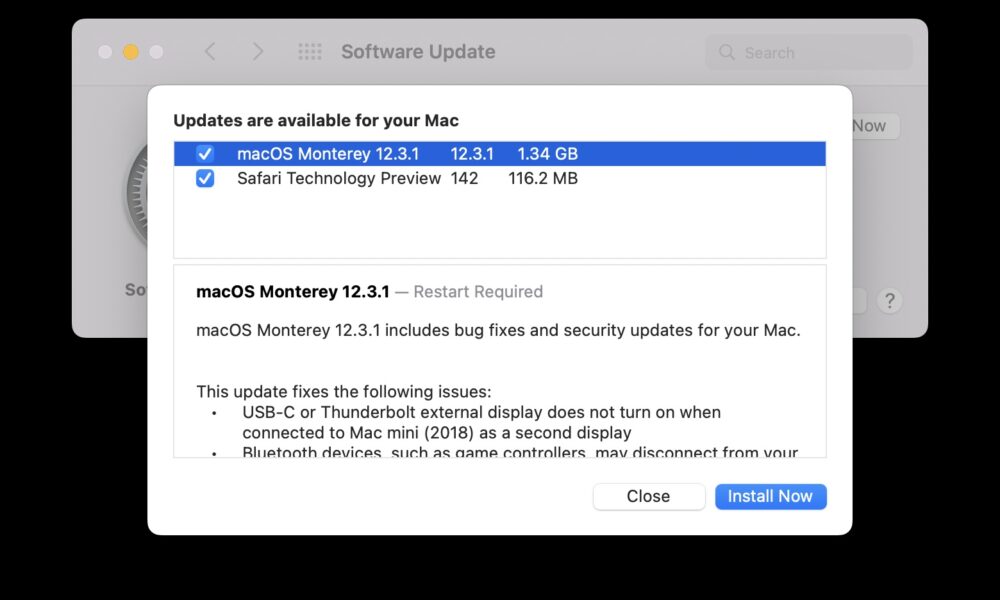Click the empty area of updates list
The width and height of the screenshot is (1000, 600).
500,224
